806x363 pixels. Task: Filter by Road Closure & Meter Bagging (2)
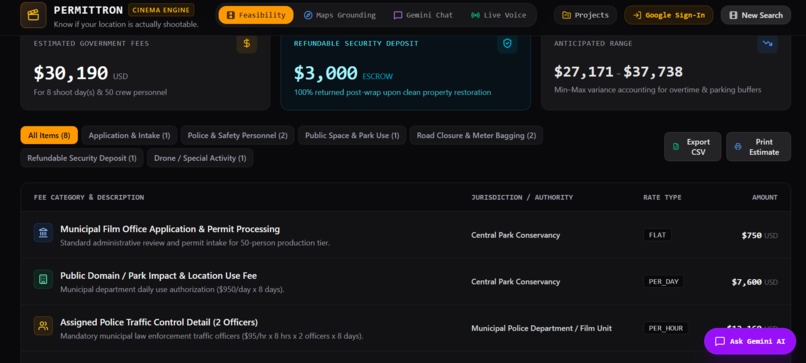point(476,135)
